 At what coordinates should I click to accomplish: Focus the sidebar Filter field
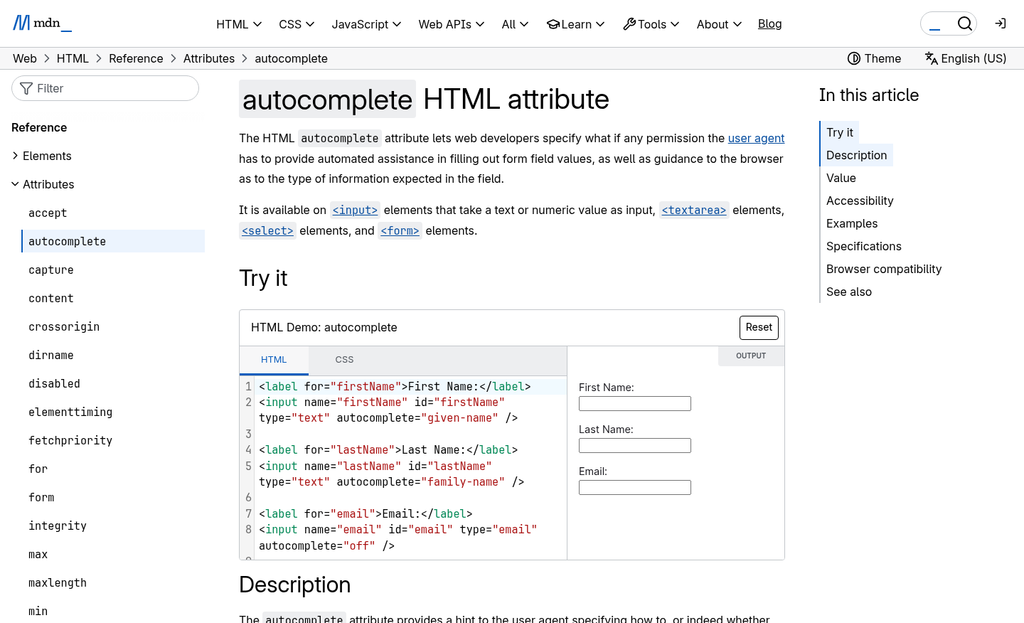[105, 88]
